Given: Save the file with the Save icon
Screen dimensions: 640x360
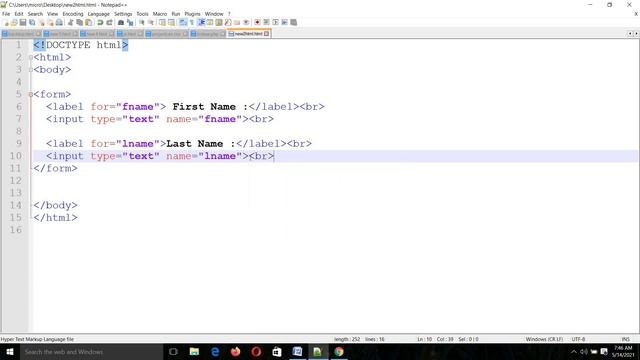Looking at the screenshot, I should pos(23,22).
